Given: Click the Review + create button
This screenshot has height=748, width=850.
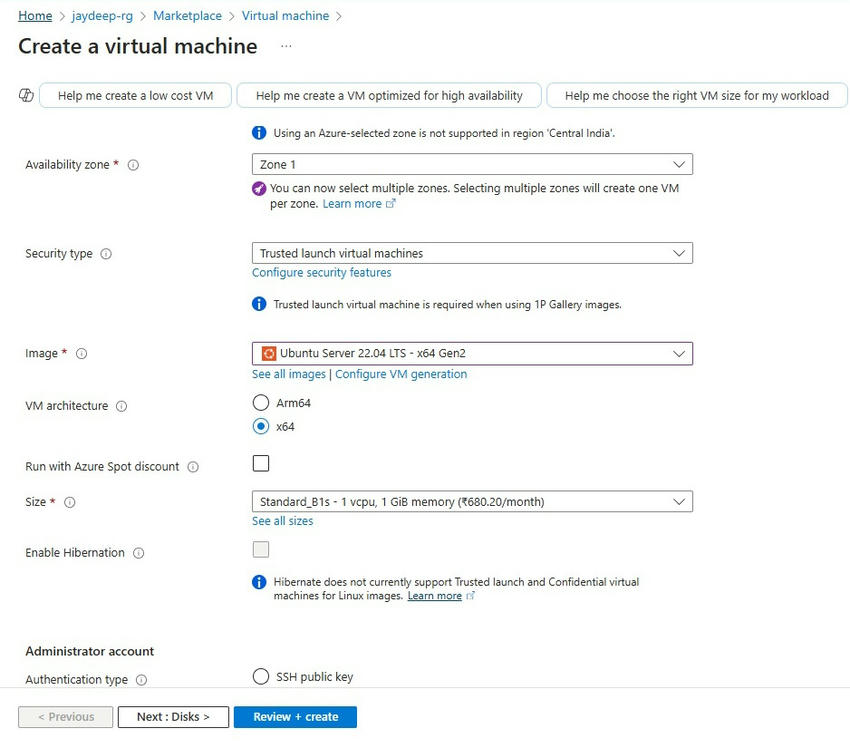Looking at the screenshot, I should pyautogui.click(x=295, y=716).
